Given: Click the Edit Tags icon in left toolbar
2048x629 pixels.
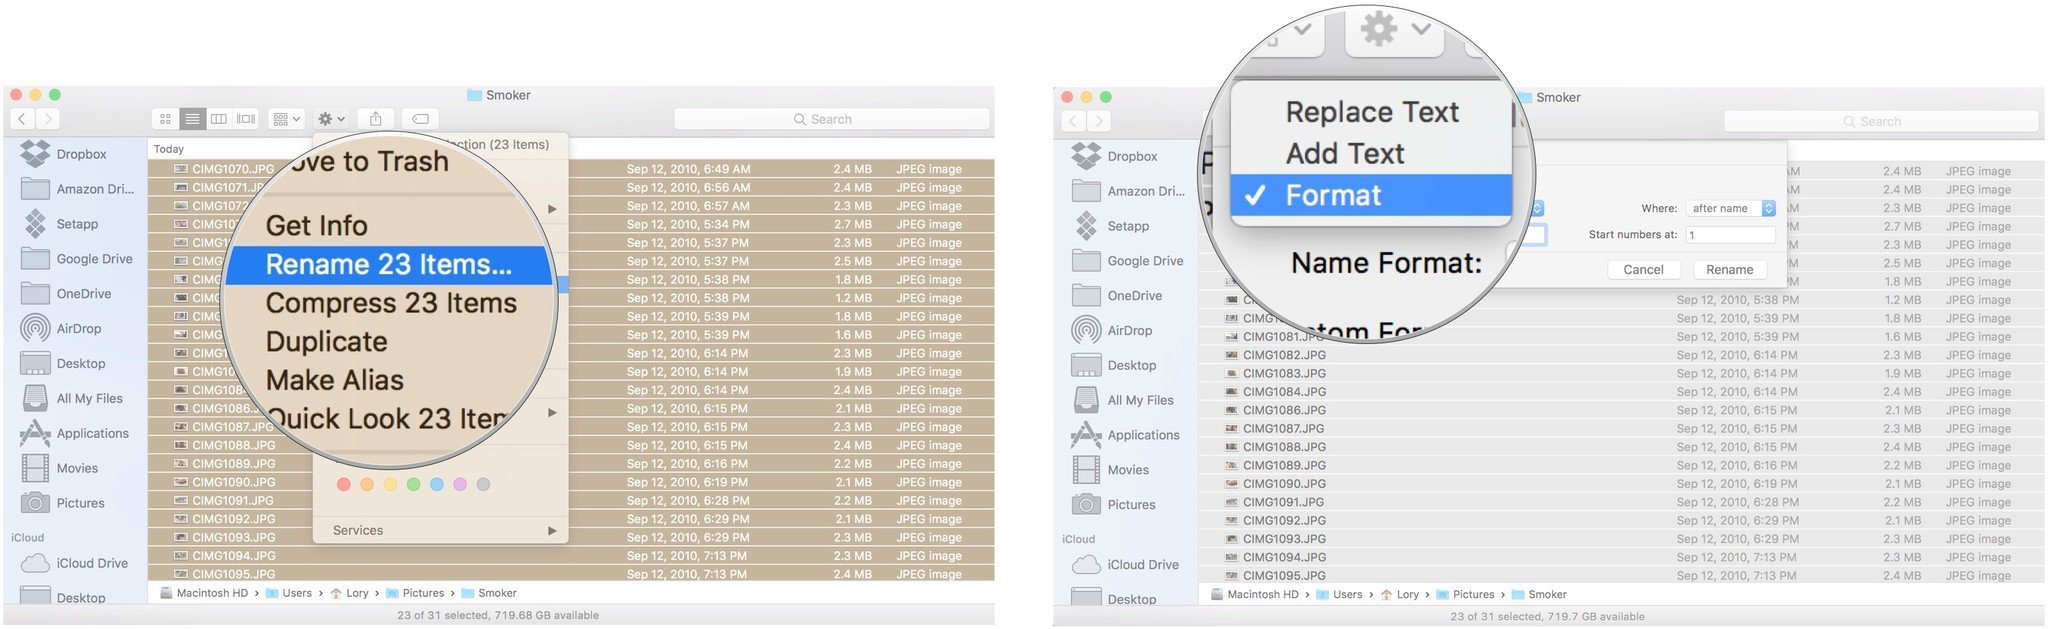Looking at the screenshot, I should pos(421,119).
